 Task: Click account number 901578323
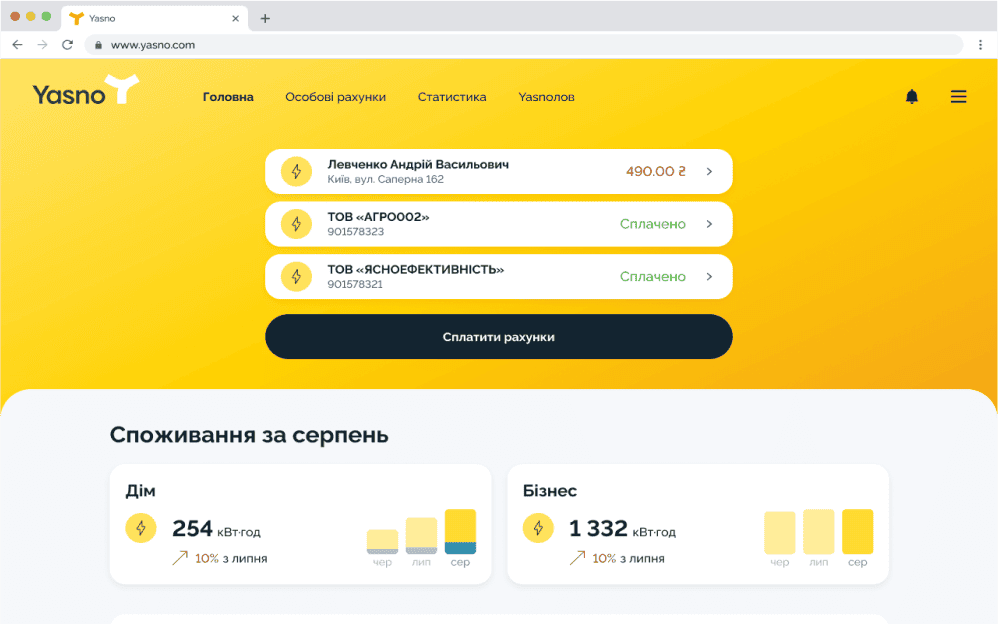pos(356,232)
